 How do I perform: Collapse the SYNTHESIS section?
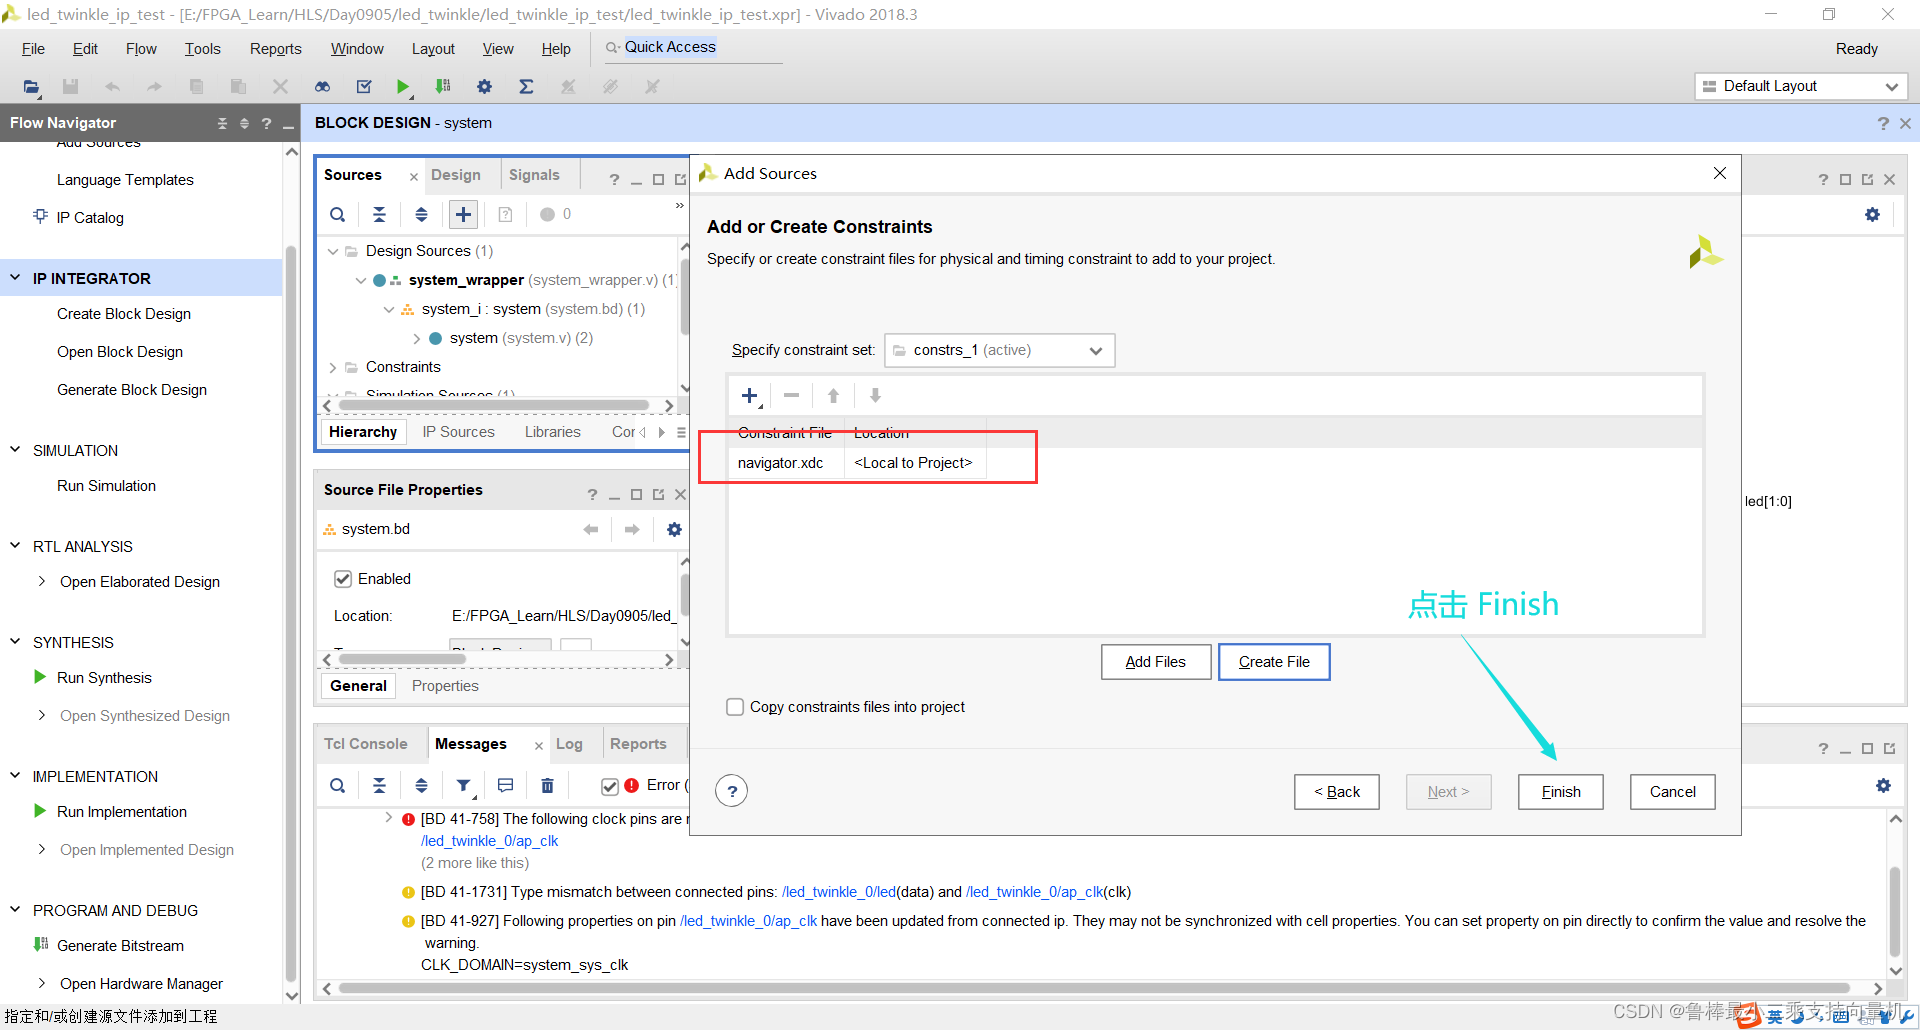tap(15, 642)
